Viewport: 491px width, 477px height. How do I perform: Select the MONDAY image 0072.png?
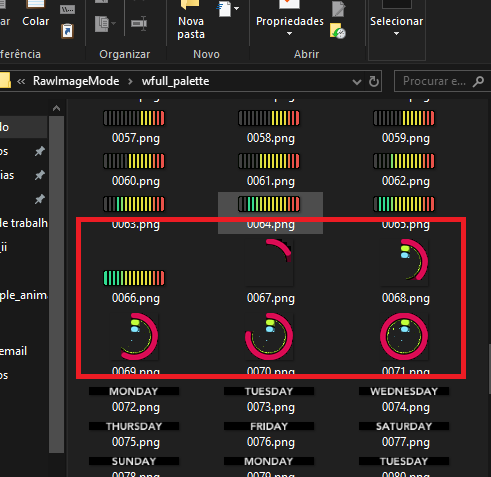134,391
